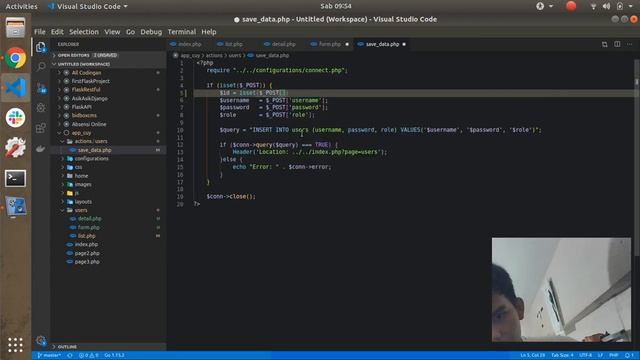The image size is (640, 360).
Task: Open the Search view in activity bar
Action: click(40, 67)
